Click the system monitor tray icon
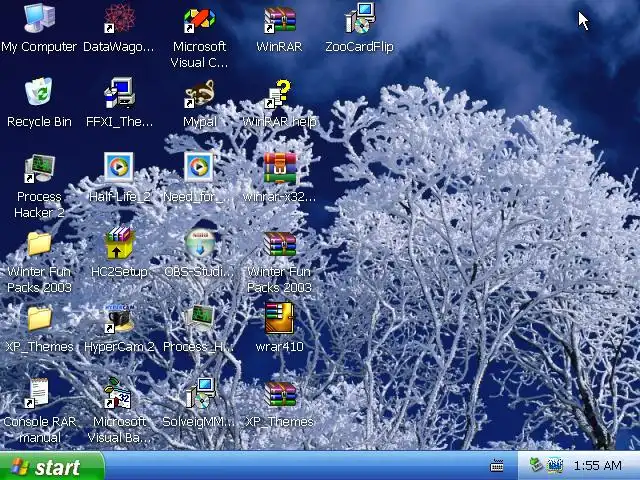The image size is (640, 480). pos(555,465)
